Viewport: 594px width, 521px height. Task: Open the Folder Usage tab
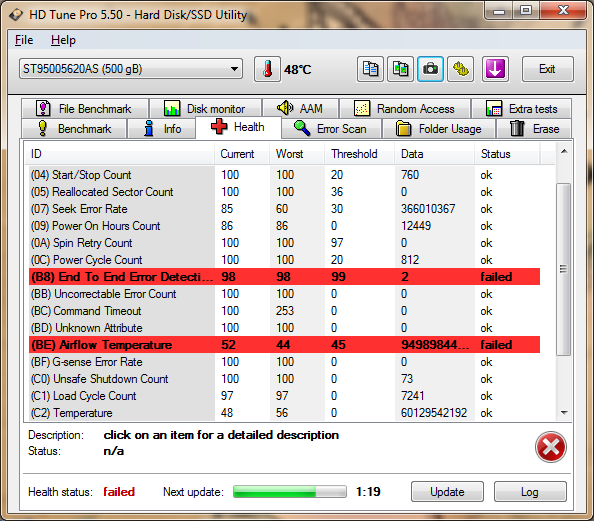tap(439, 128)
